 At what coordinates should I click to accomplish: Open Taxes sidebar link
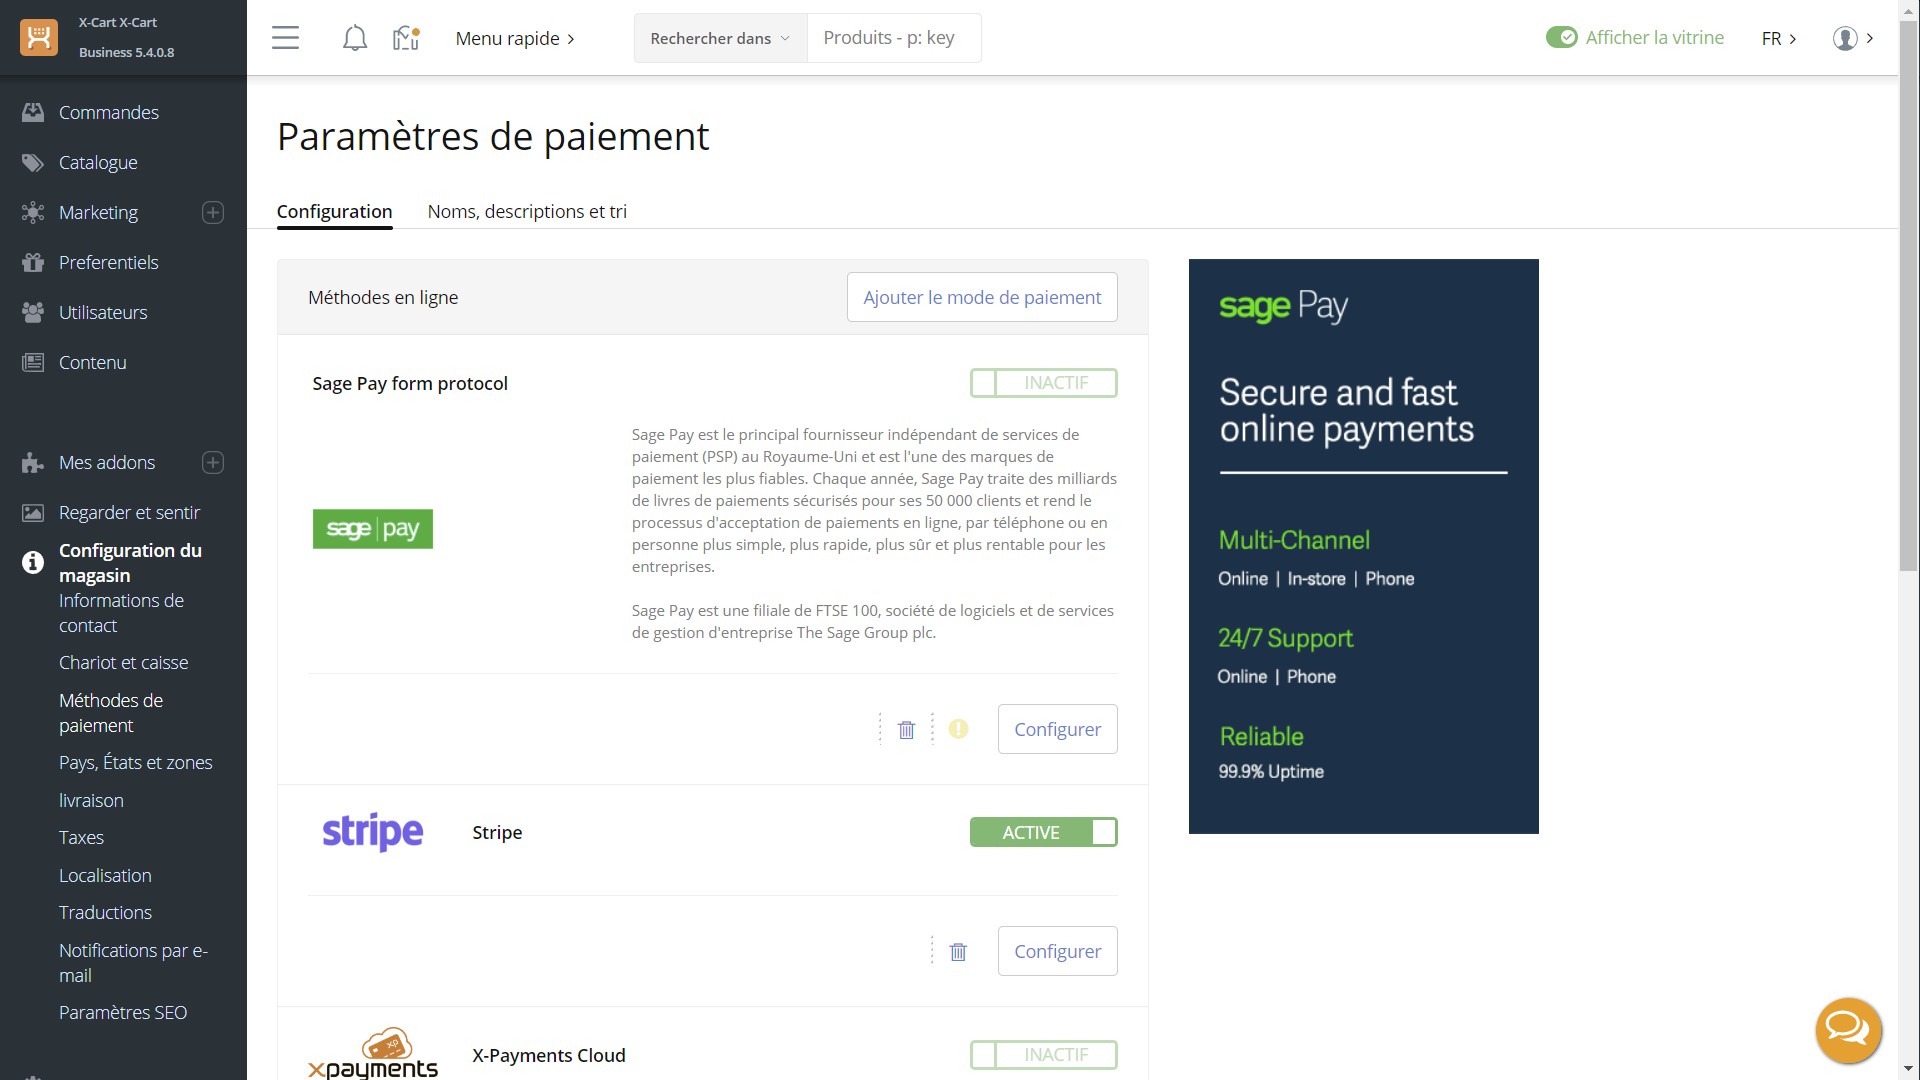coord(81,837)
